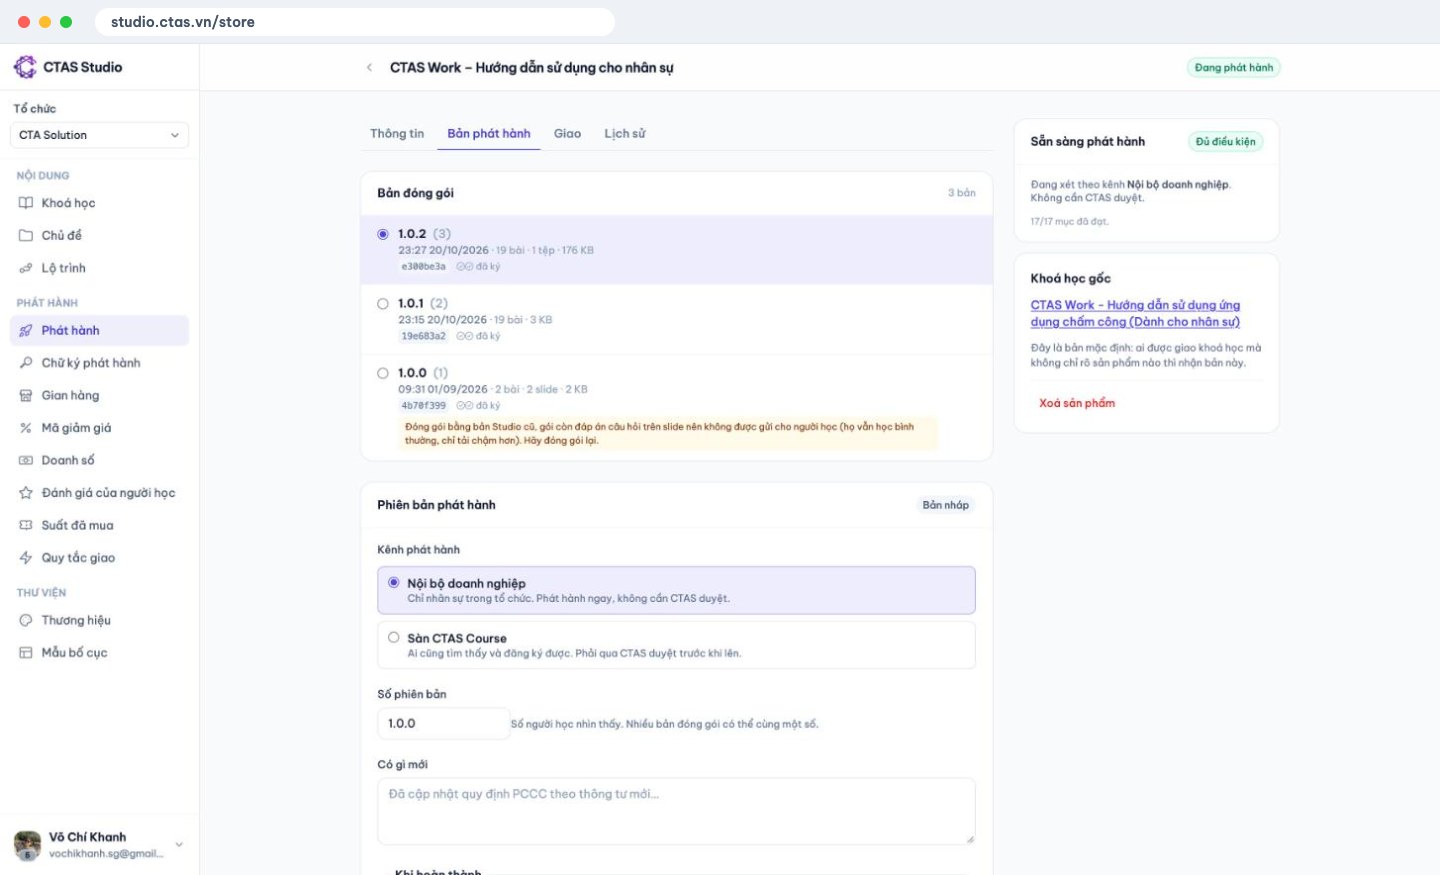Screen dimensions: 1440x875
Task: Click the Mẫu bố cục layout icon
Action: pyautogui.click(x=26, y=653)
